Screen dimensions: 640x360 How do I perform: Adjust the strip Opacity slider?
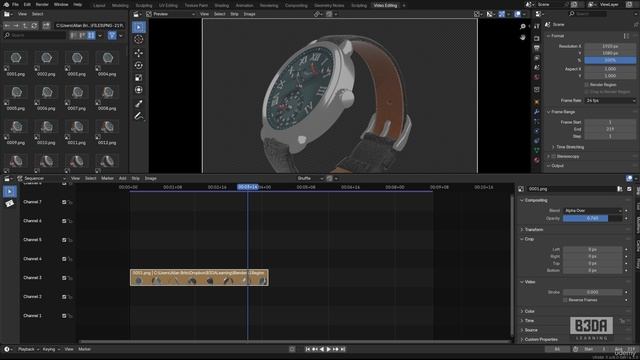point(593,218)
